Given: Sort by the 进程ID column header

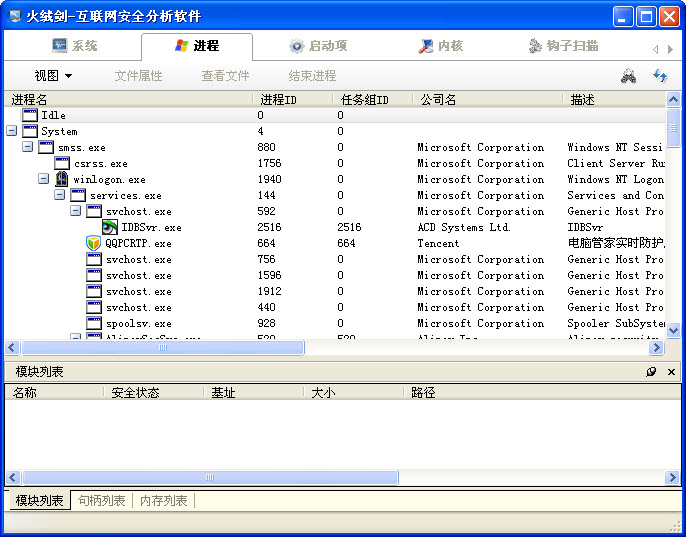Looking at the screenshot, I should 293,100.
